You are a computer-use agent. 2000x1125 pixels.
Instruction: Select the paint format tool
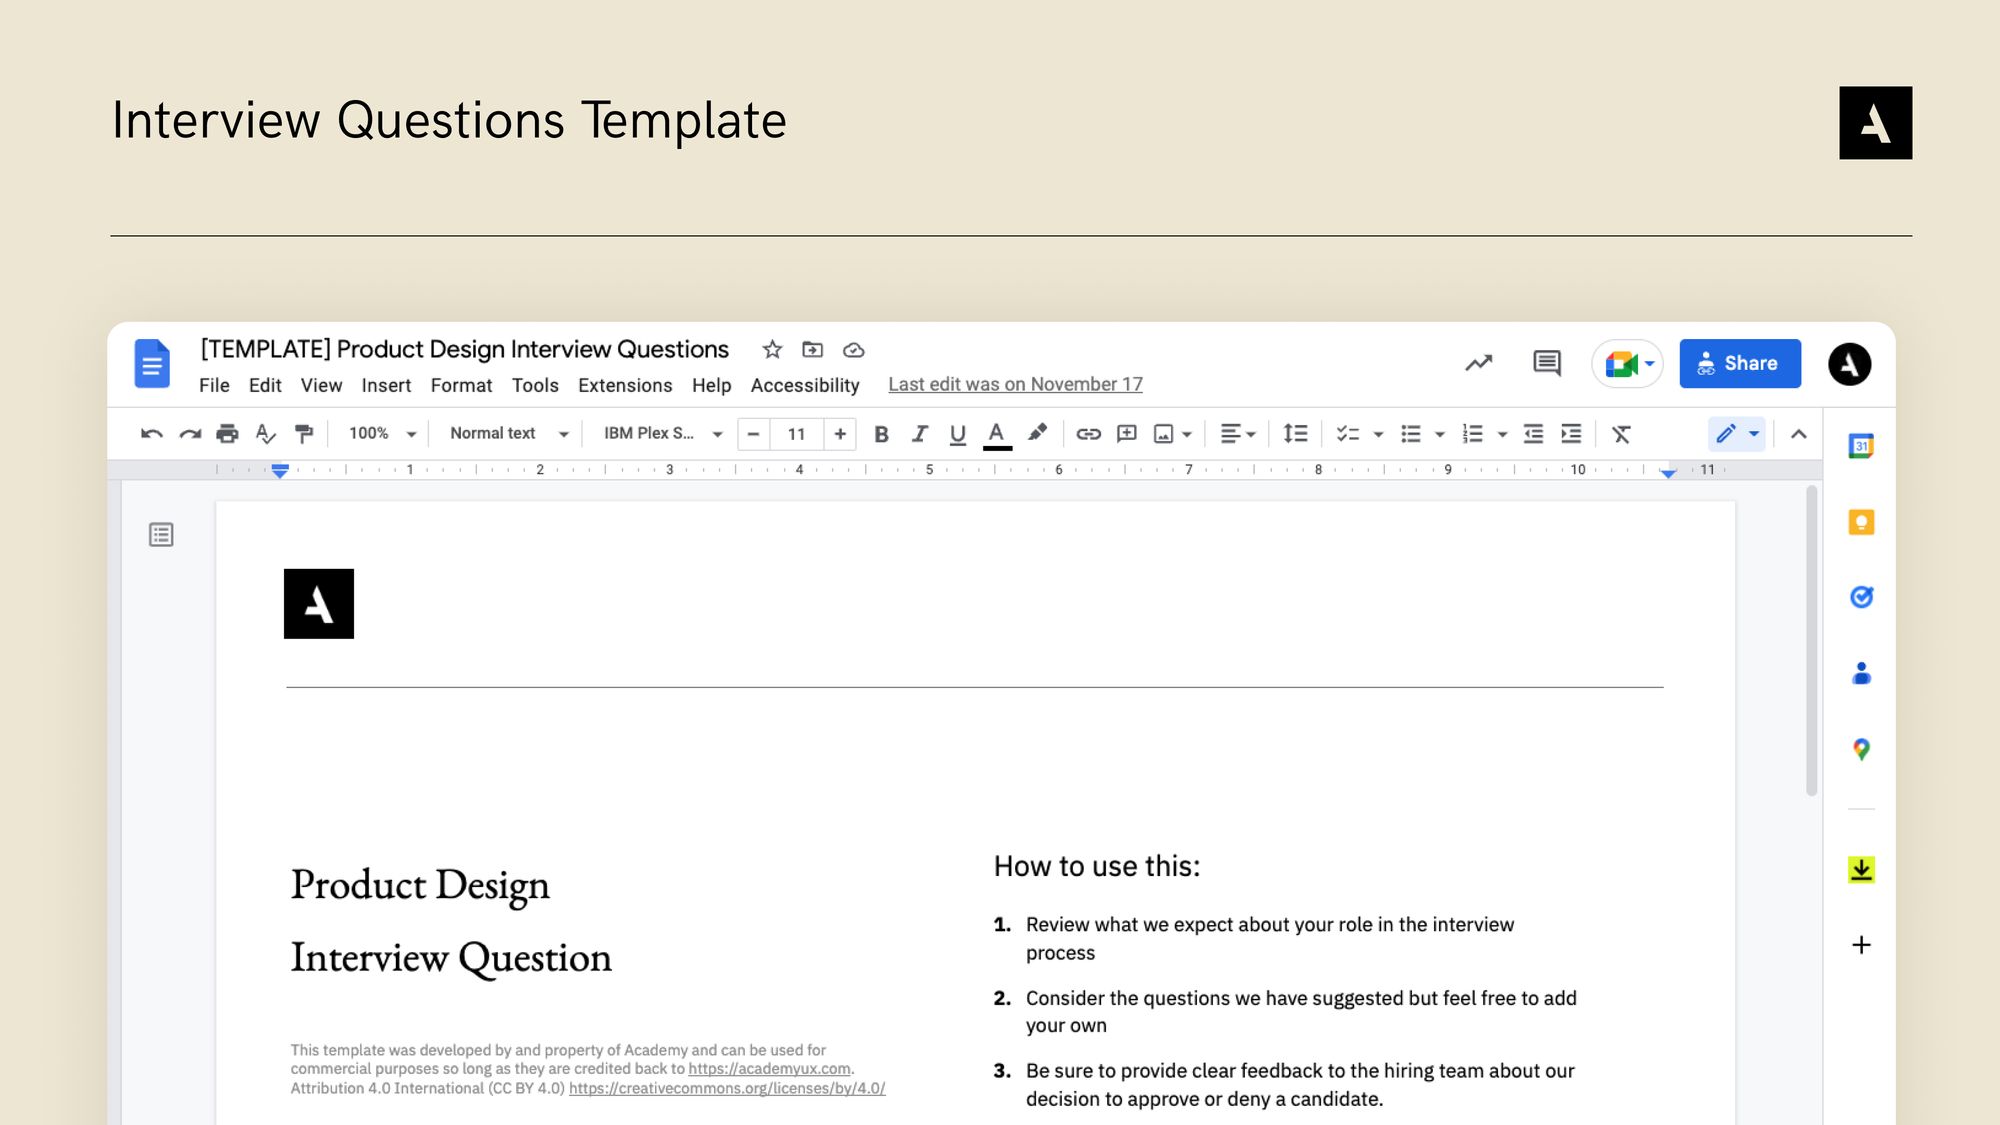303,433
